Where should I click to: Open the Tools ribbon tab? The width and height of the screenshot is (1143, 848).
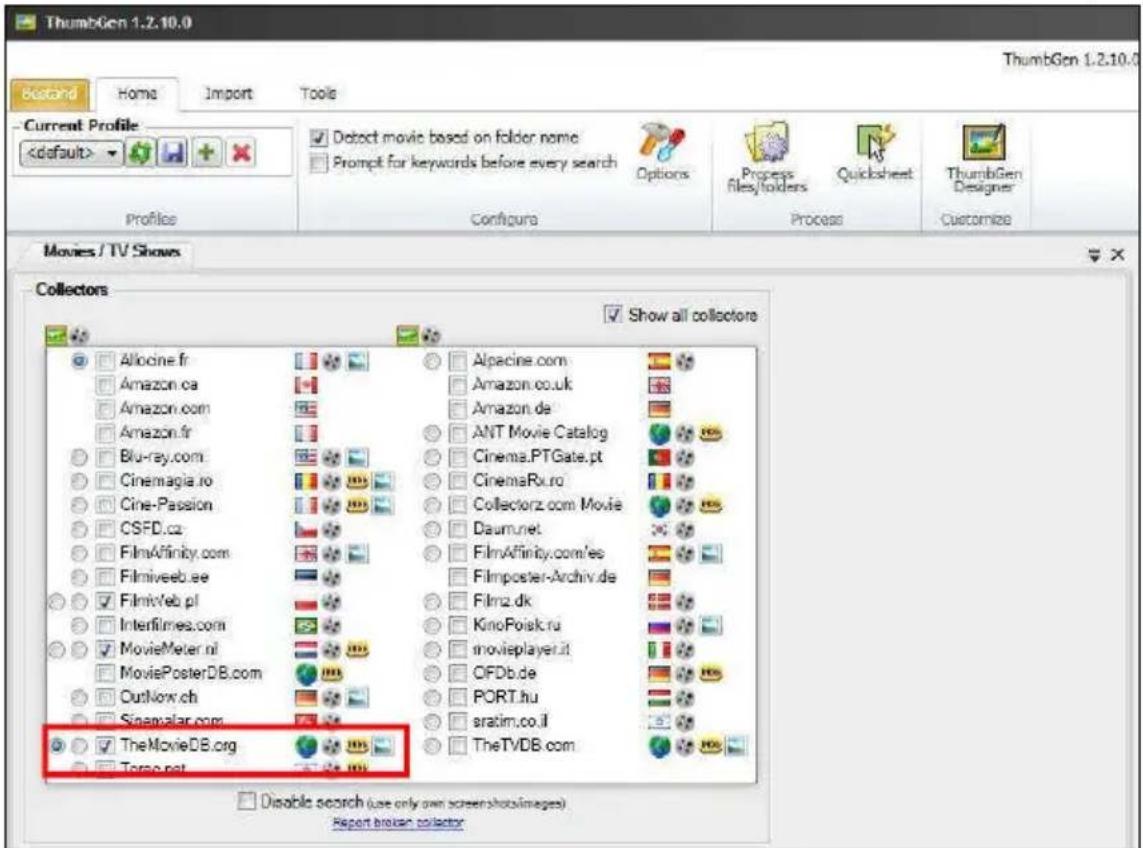click(319, 94)
